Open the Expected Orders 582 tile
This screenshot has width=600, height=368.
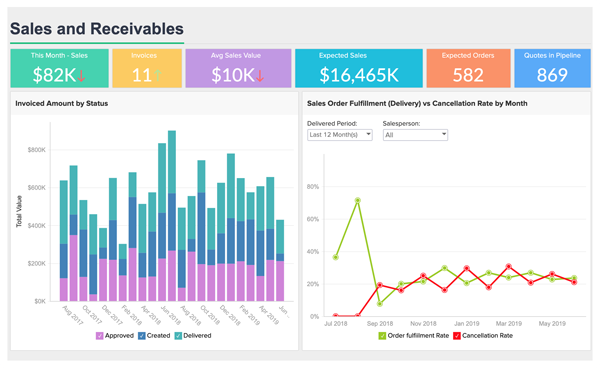tap(468, 68)
